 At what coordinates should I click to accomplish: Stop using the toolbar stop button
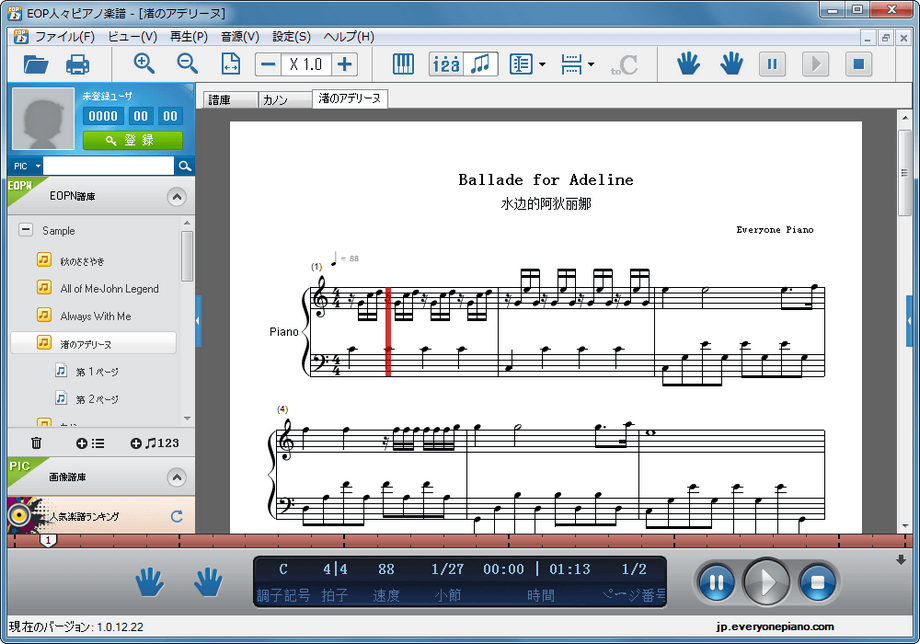pyautogui.click(x=858, y=64)
